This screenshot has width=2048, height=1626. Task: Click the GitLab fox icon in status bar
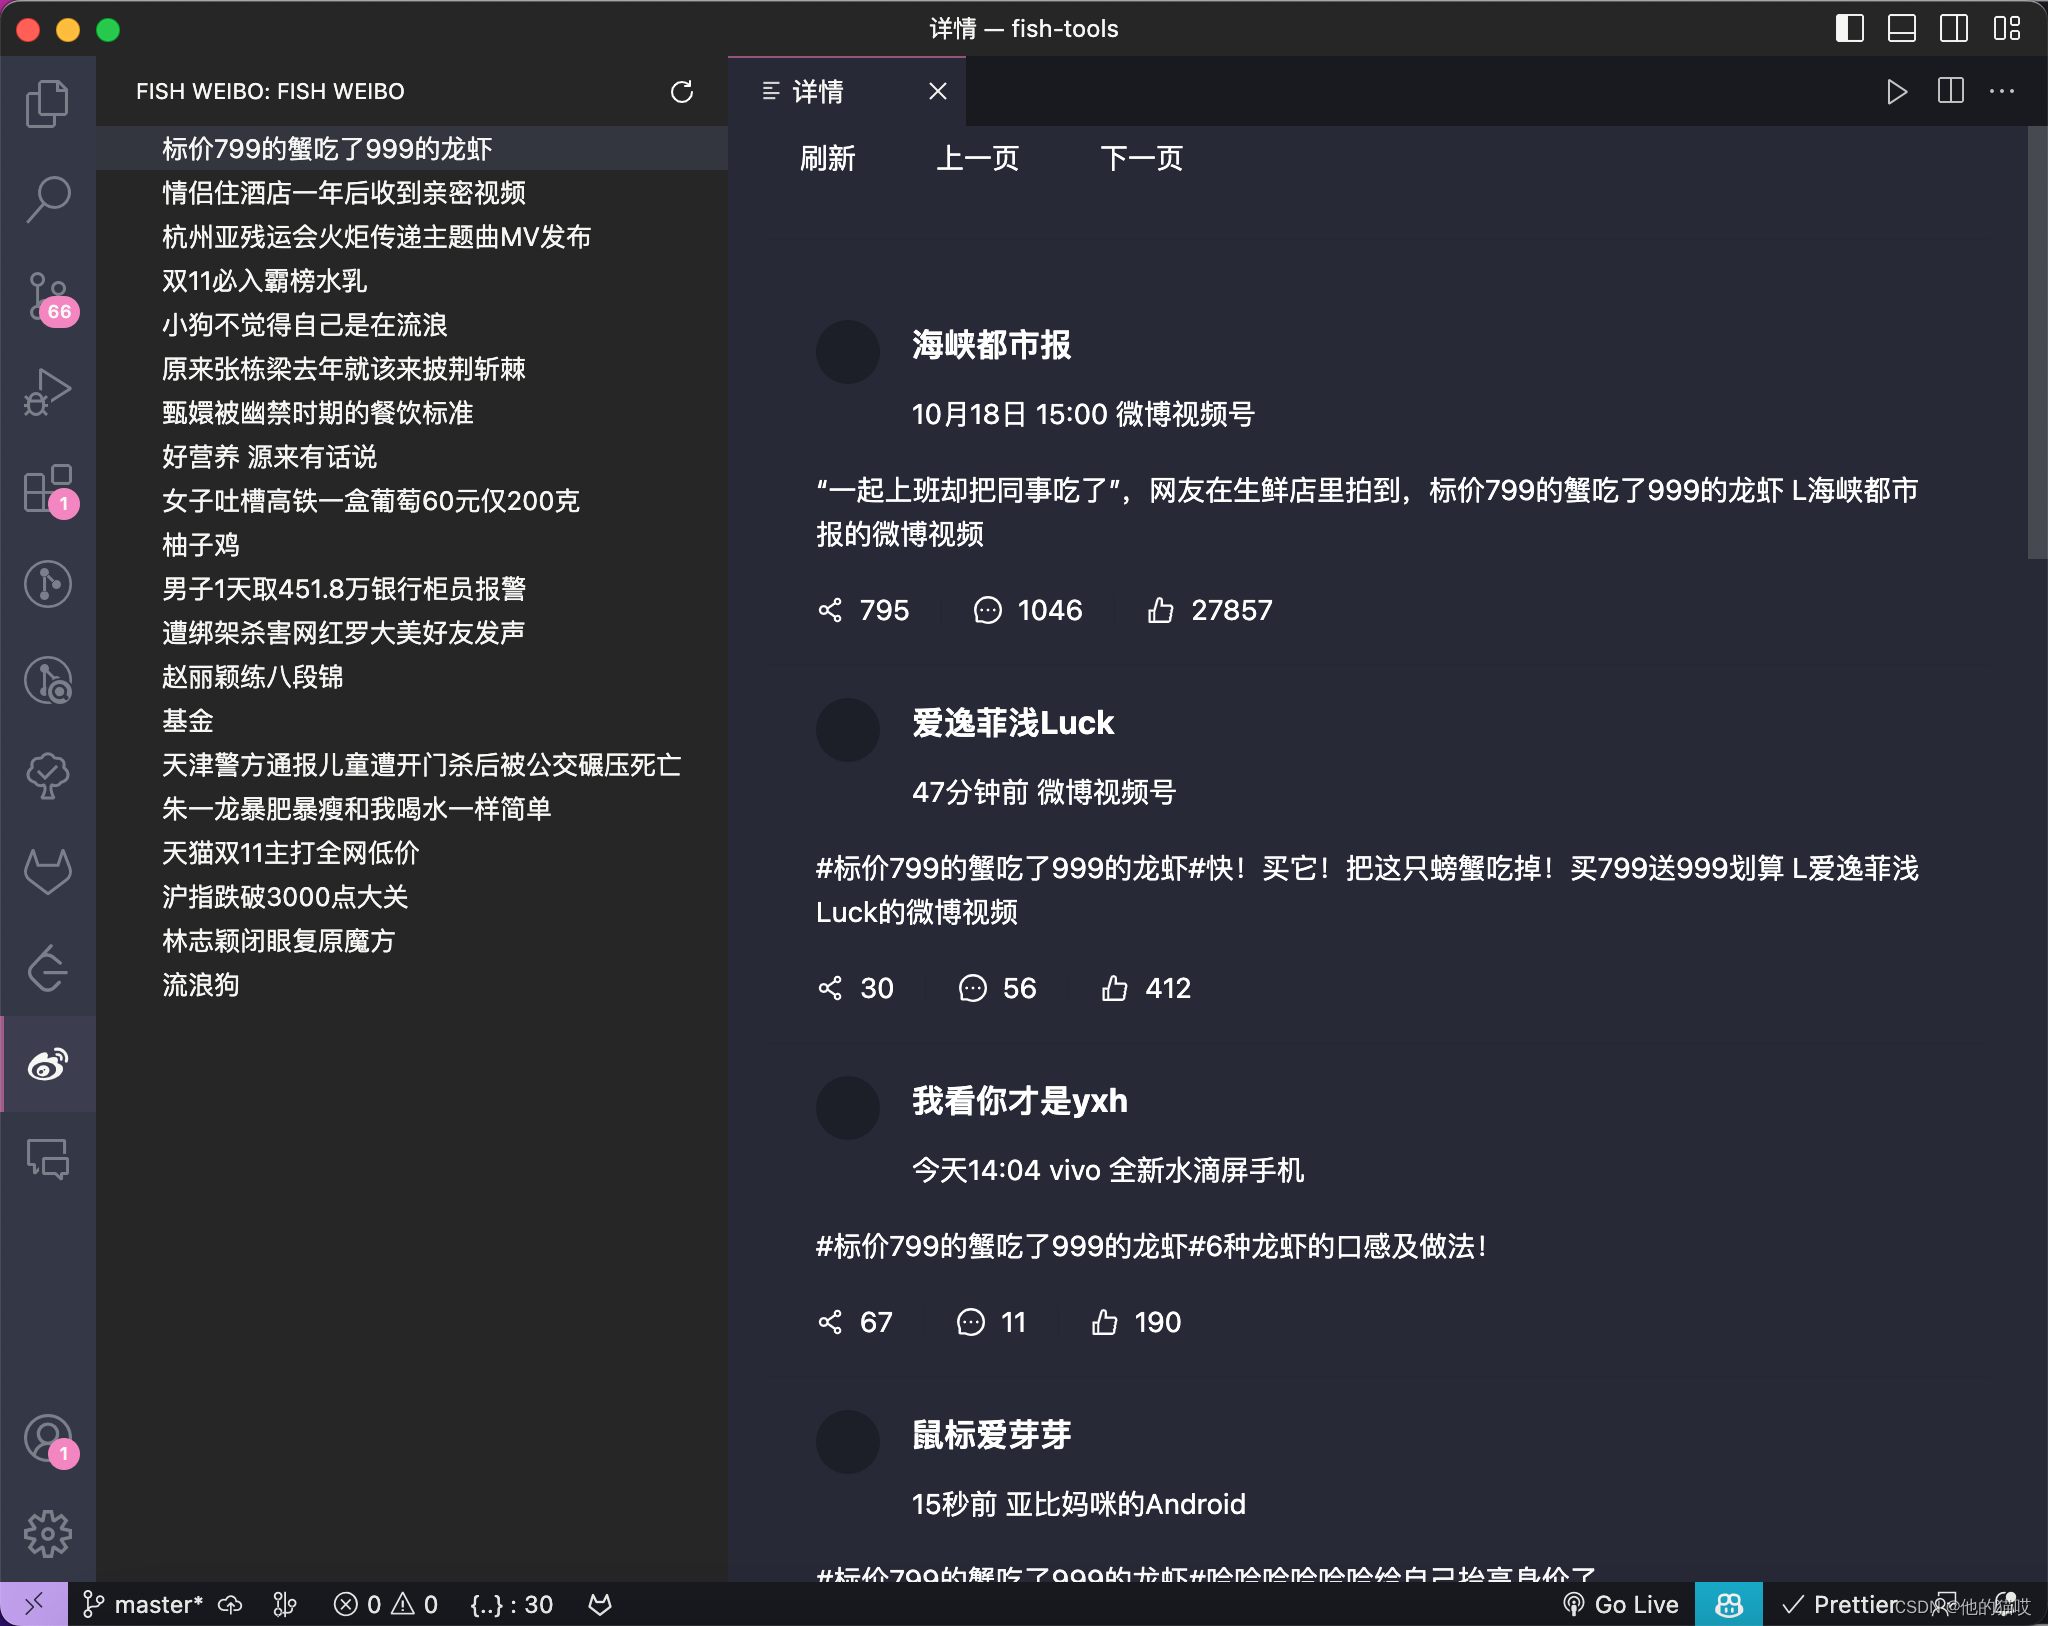(x=600, y=1604)
